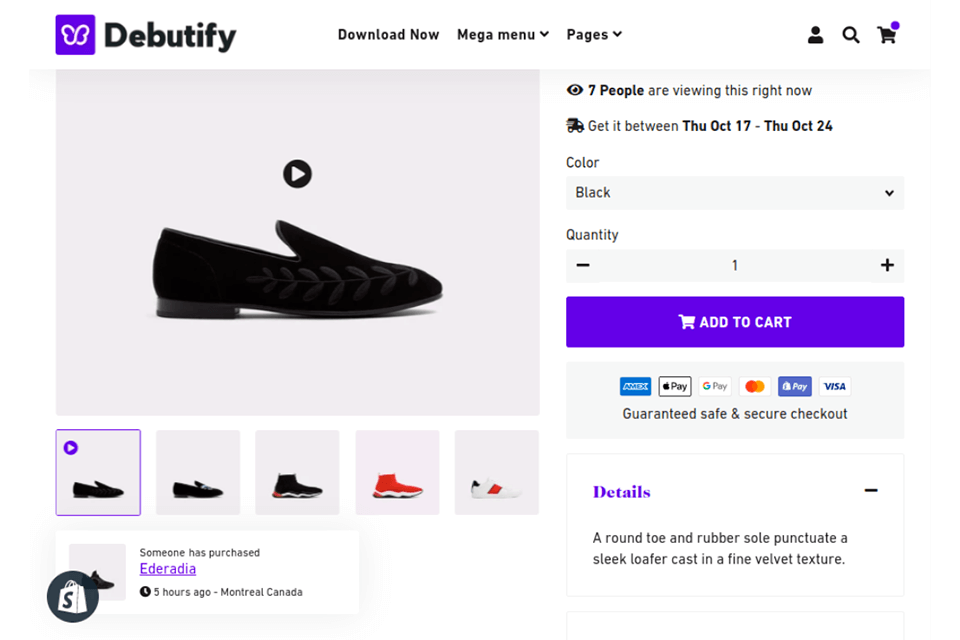Open the shopping cart icon in header
Screen dimensions: 960x640
point(886,35)
